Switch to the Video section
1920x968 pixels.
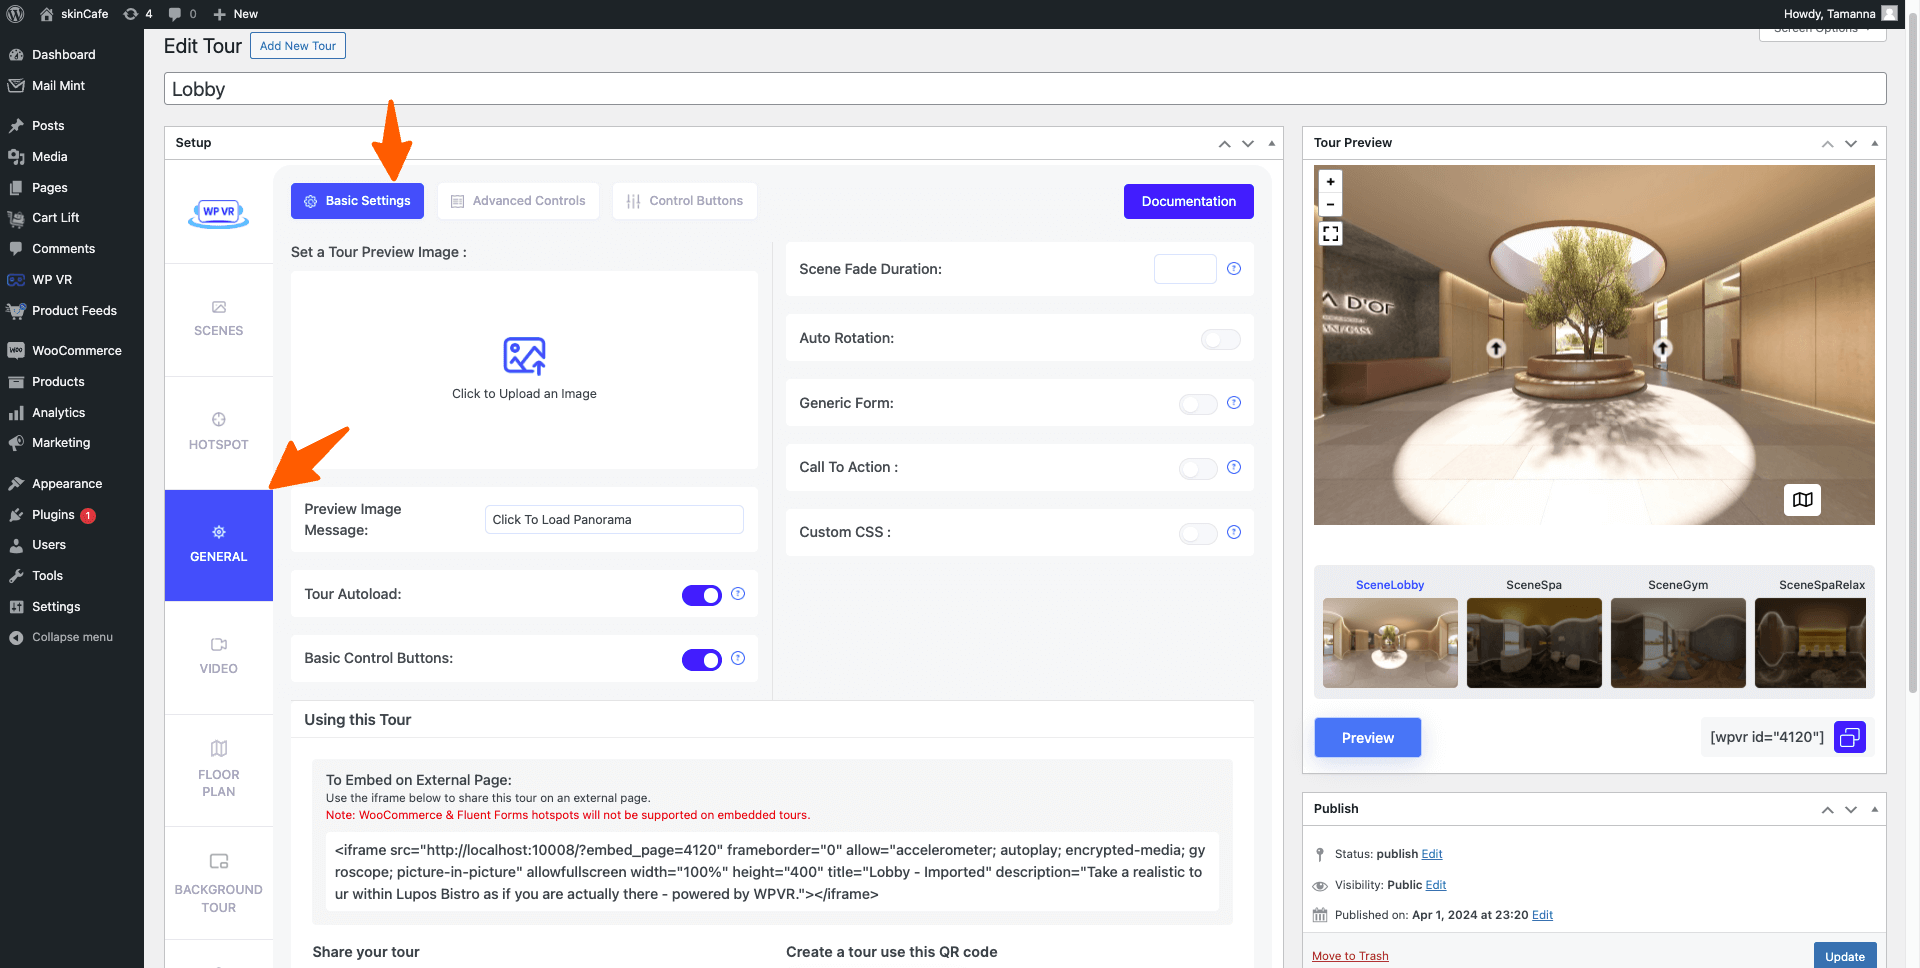(x=219, y=657)
